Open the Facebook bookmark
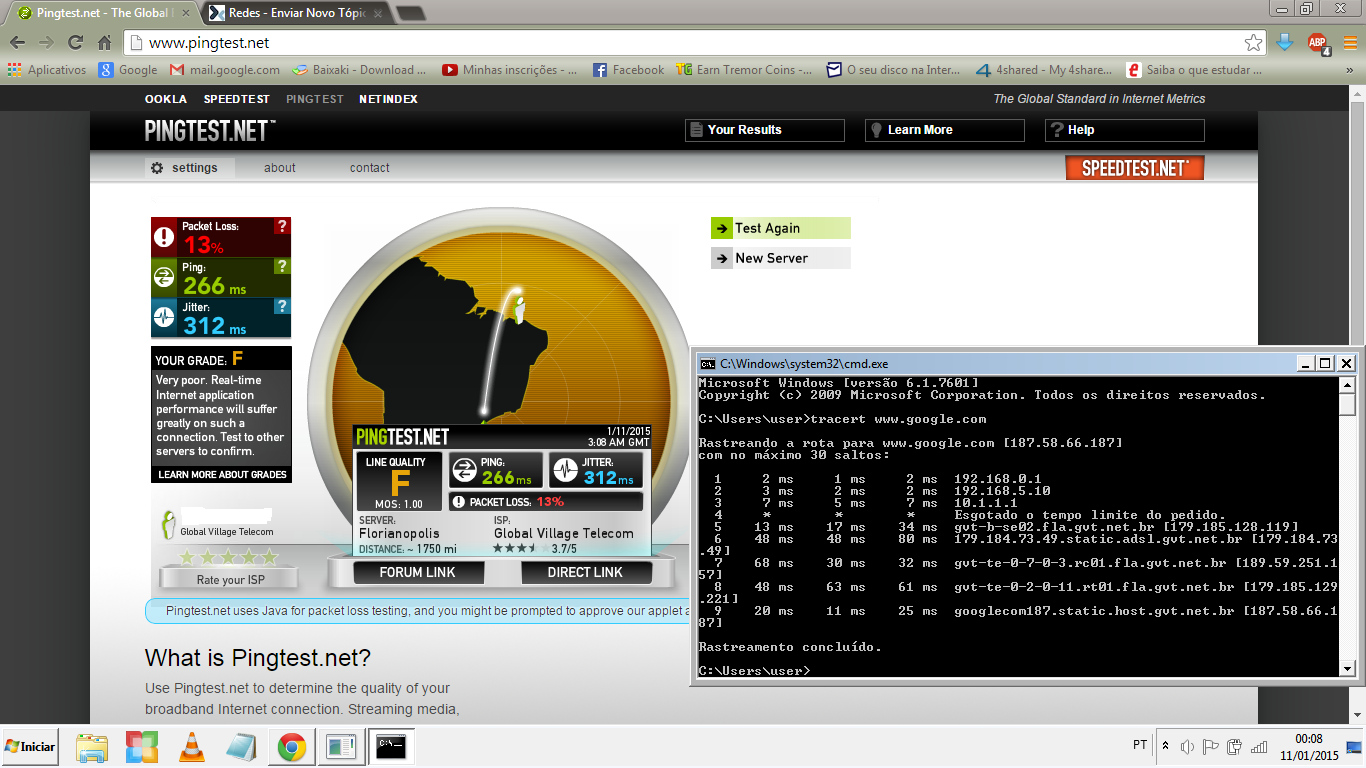Image resolution: width=1366 pixels, height=768 pixels. point(628,70)
